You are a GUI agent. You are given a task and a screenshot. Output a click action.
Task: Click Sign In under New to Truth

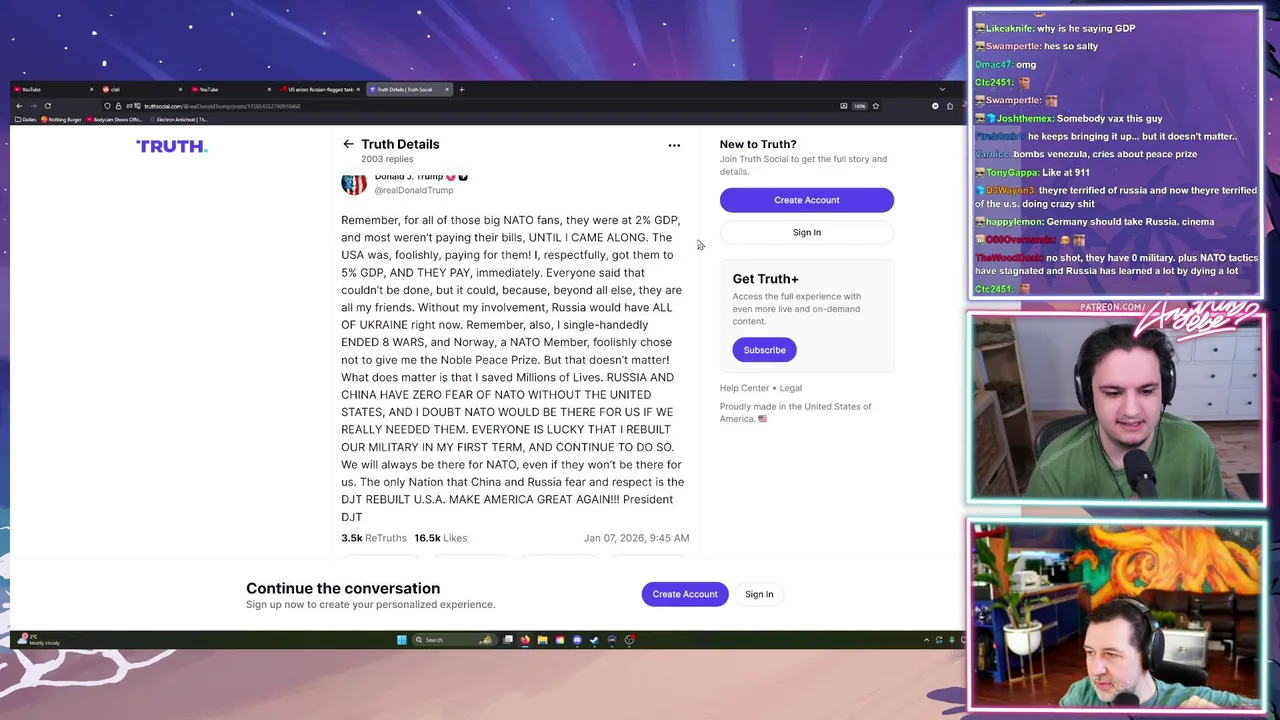click(806, 232)
